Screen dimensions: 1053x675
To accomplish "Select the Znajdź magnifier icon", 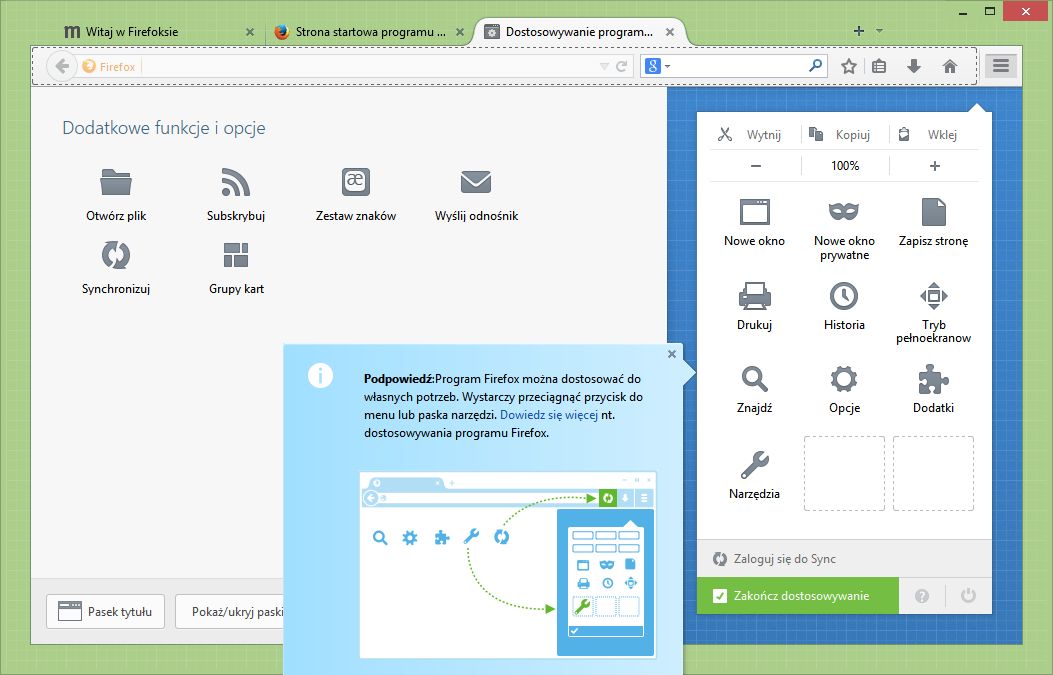I will 754,379.
